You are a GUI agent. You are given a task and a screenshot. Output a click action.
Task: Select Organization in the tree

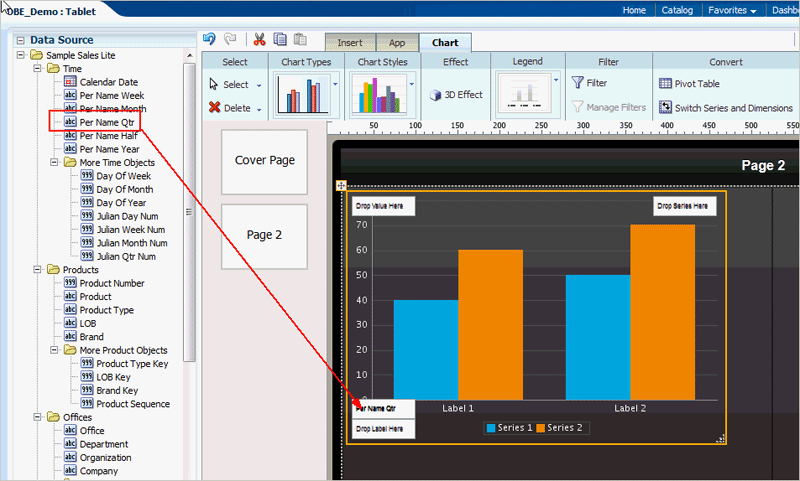coord(105,457)
